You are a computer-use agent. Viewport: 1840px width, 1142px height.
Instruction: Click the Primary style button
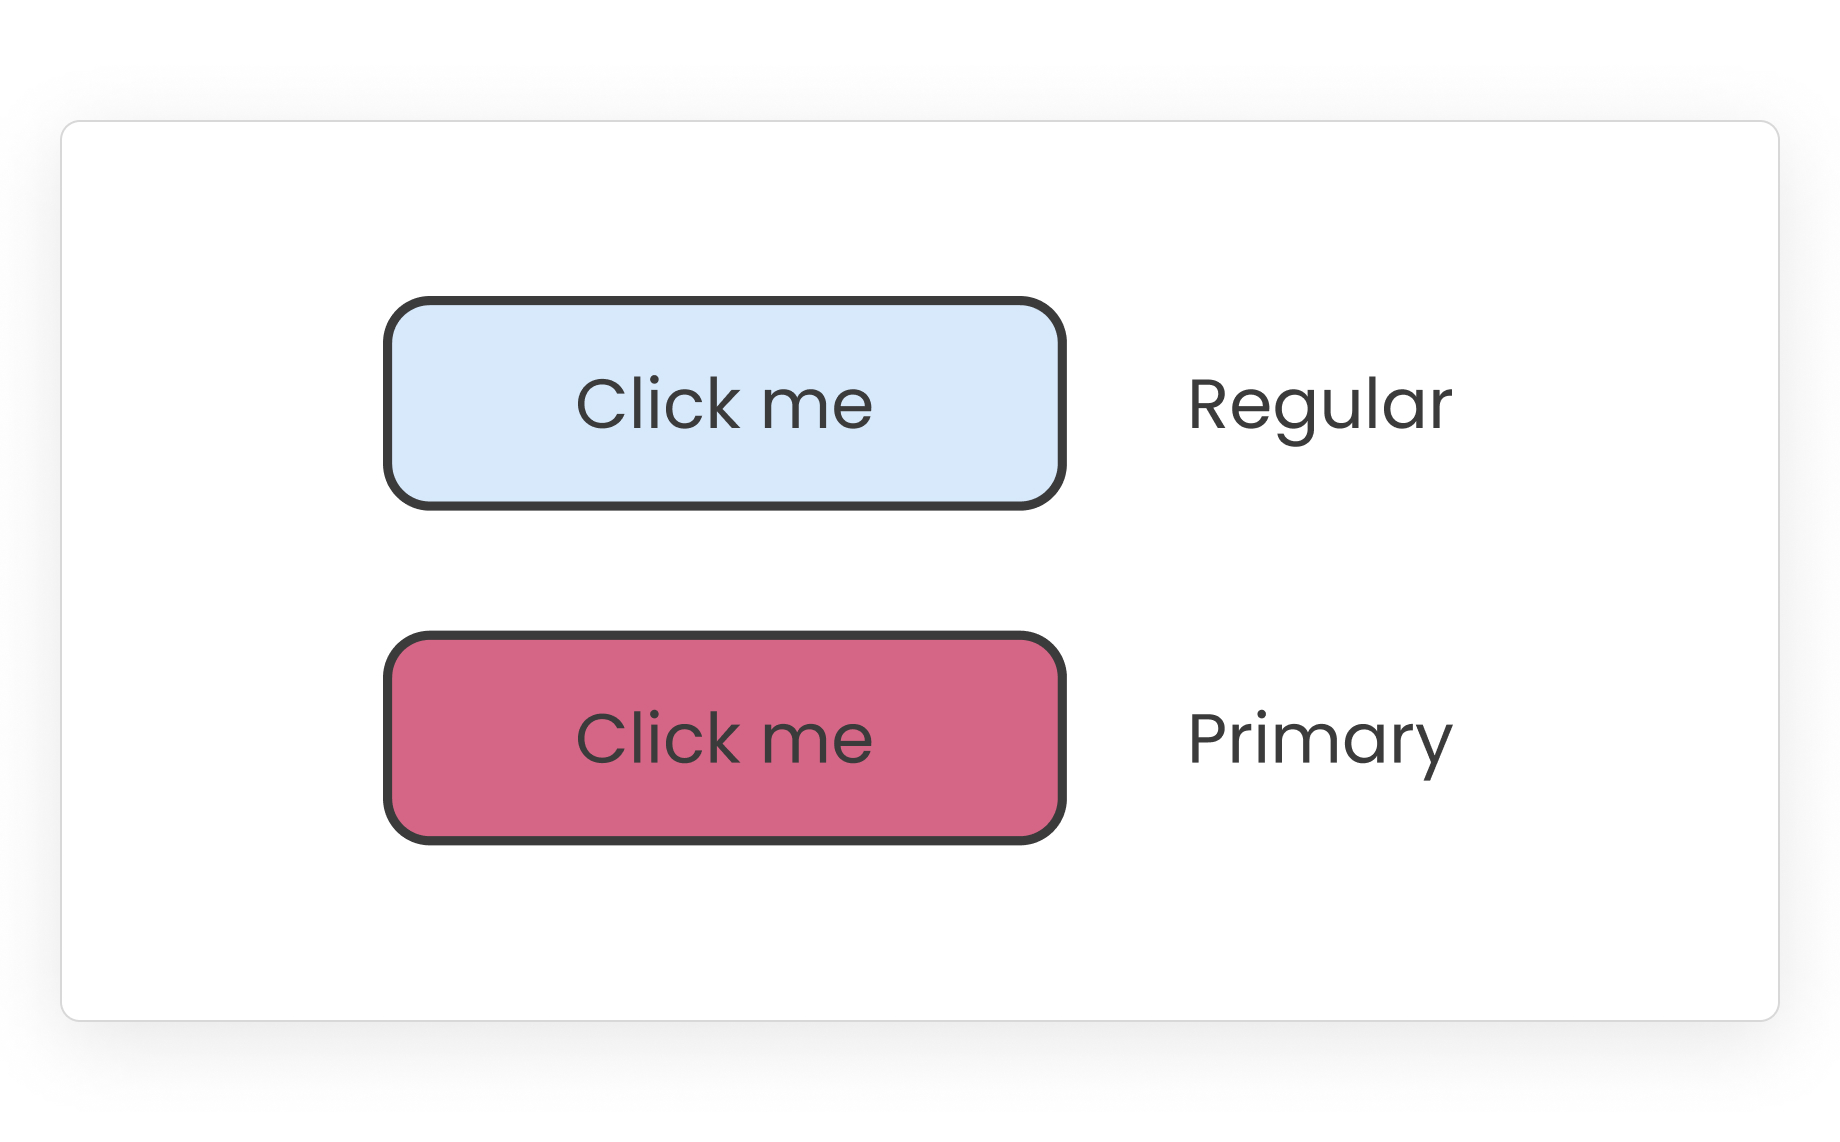coord(724,738)
